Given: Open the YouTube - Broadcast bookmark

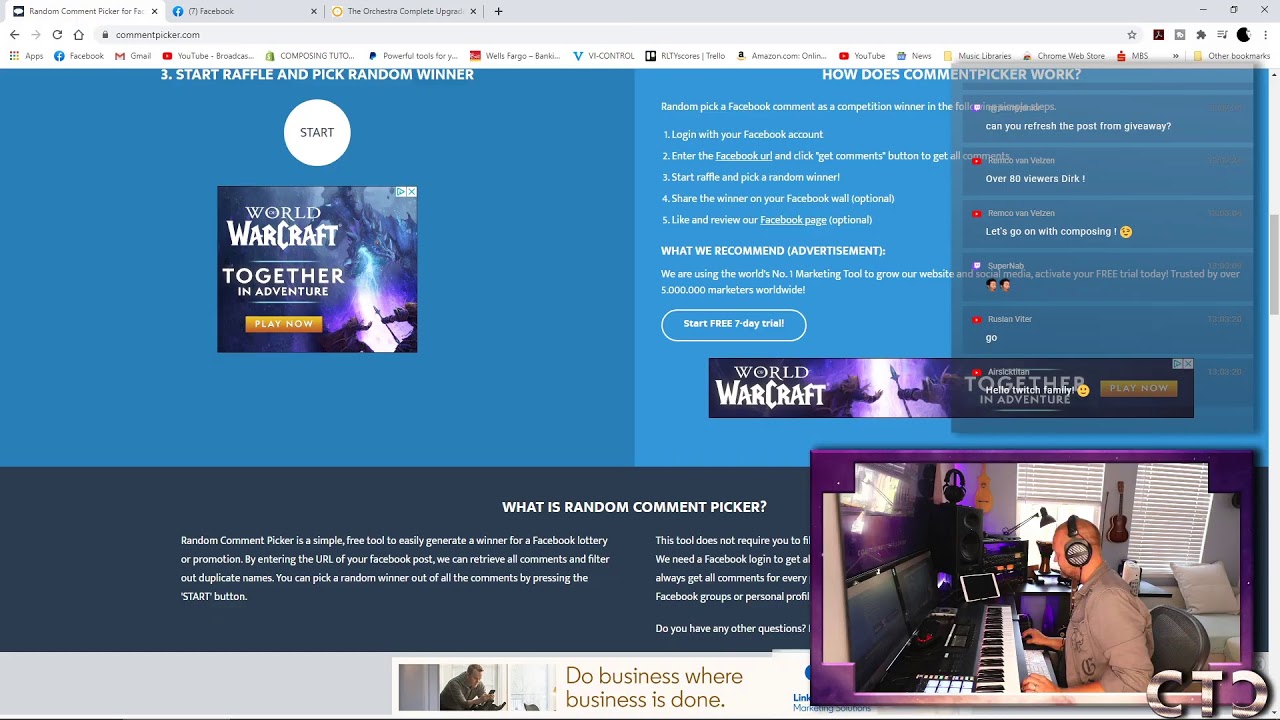Looking at the screenshot, I should pyautogui.click(x=208, y=56).
